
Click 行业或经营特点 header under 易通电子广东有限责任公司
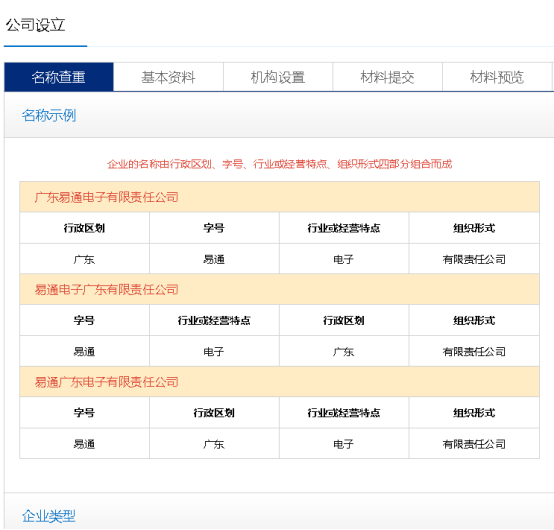coord(214,320)
